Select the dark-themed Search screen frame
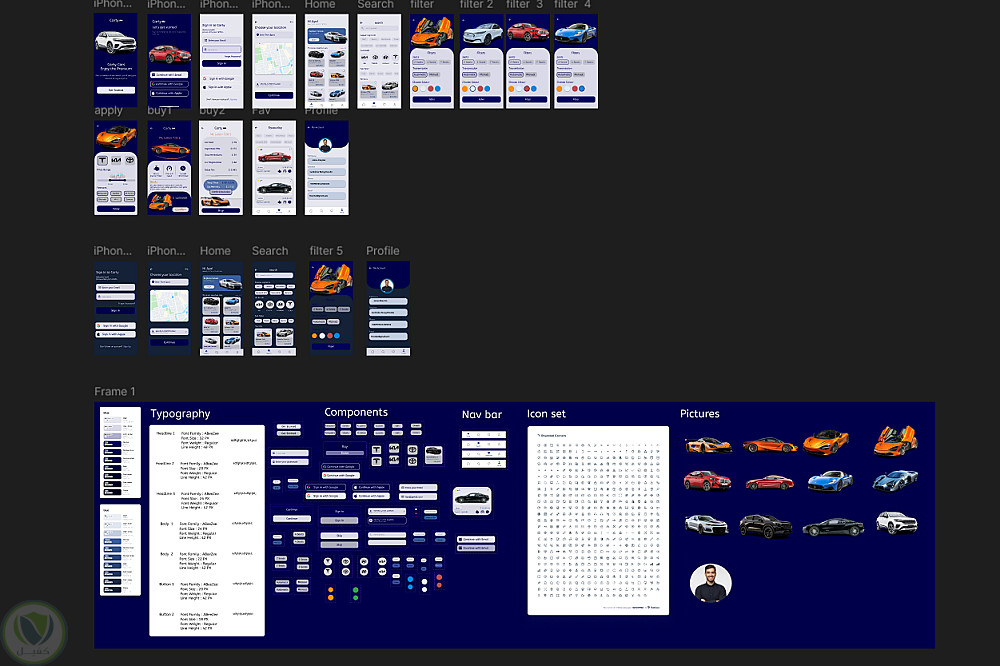The width and height of the screenshot is (1000, 666). [274, 308]
